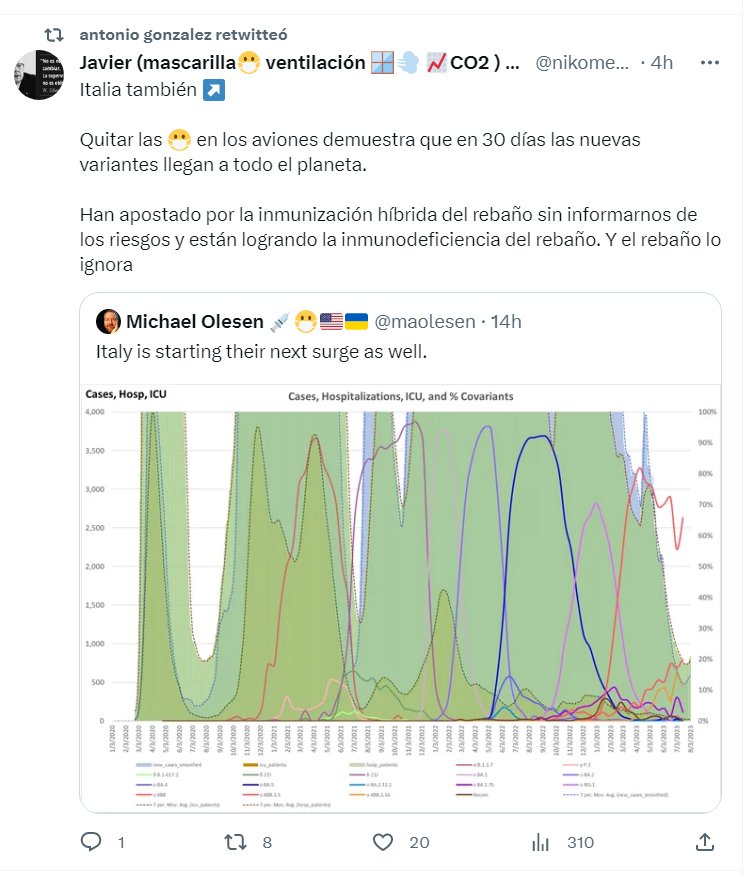Click Javier's profile avatar

(41, 75)
